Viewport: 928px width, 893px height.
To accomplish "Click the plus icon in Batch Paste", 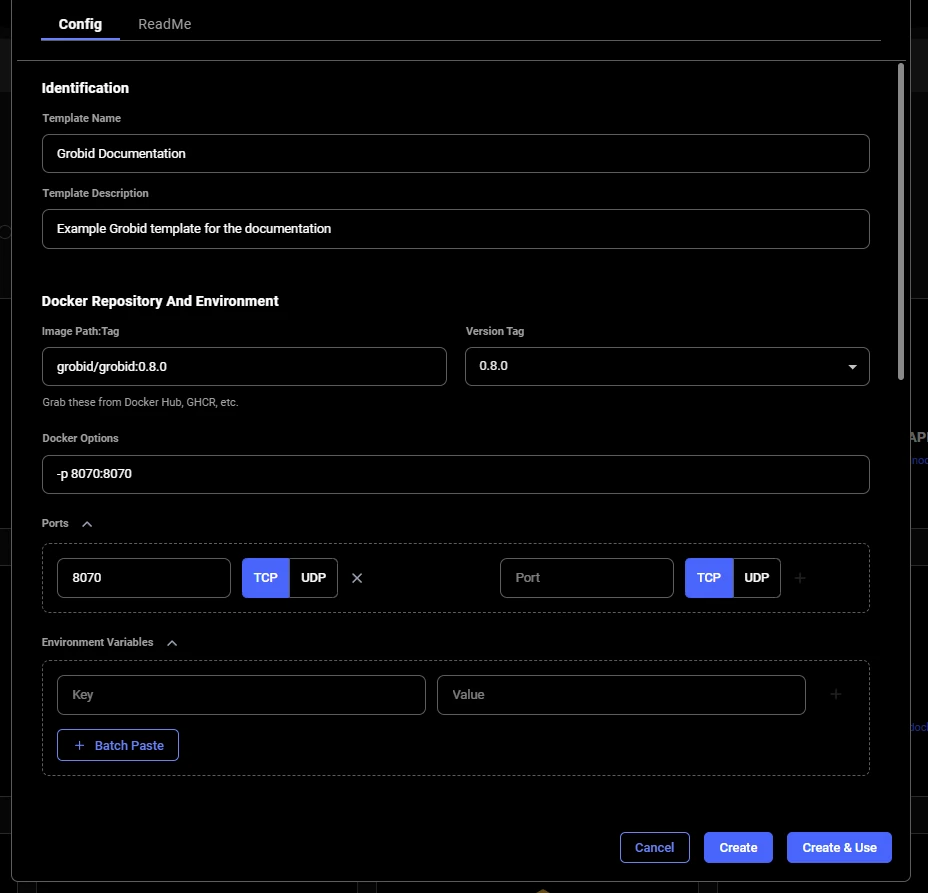I will pos(79,746).
